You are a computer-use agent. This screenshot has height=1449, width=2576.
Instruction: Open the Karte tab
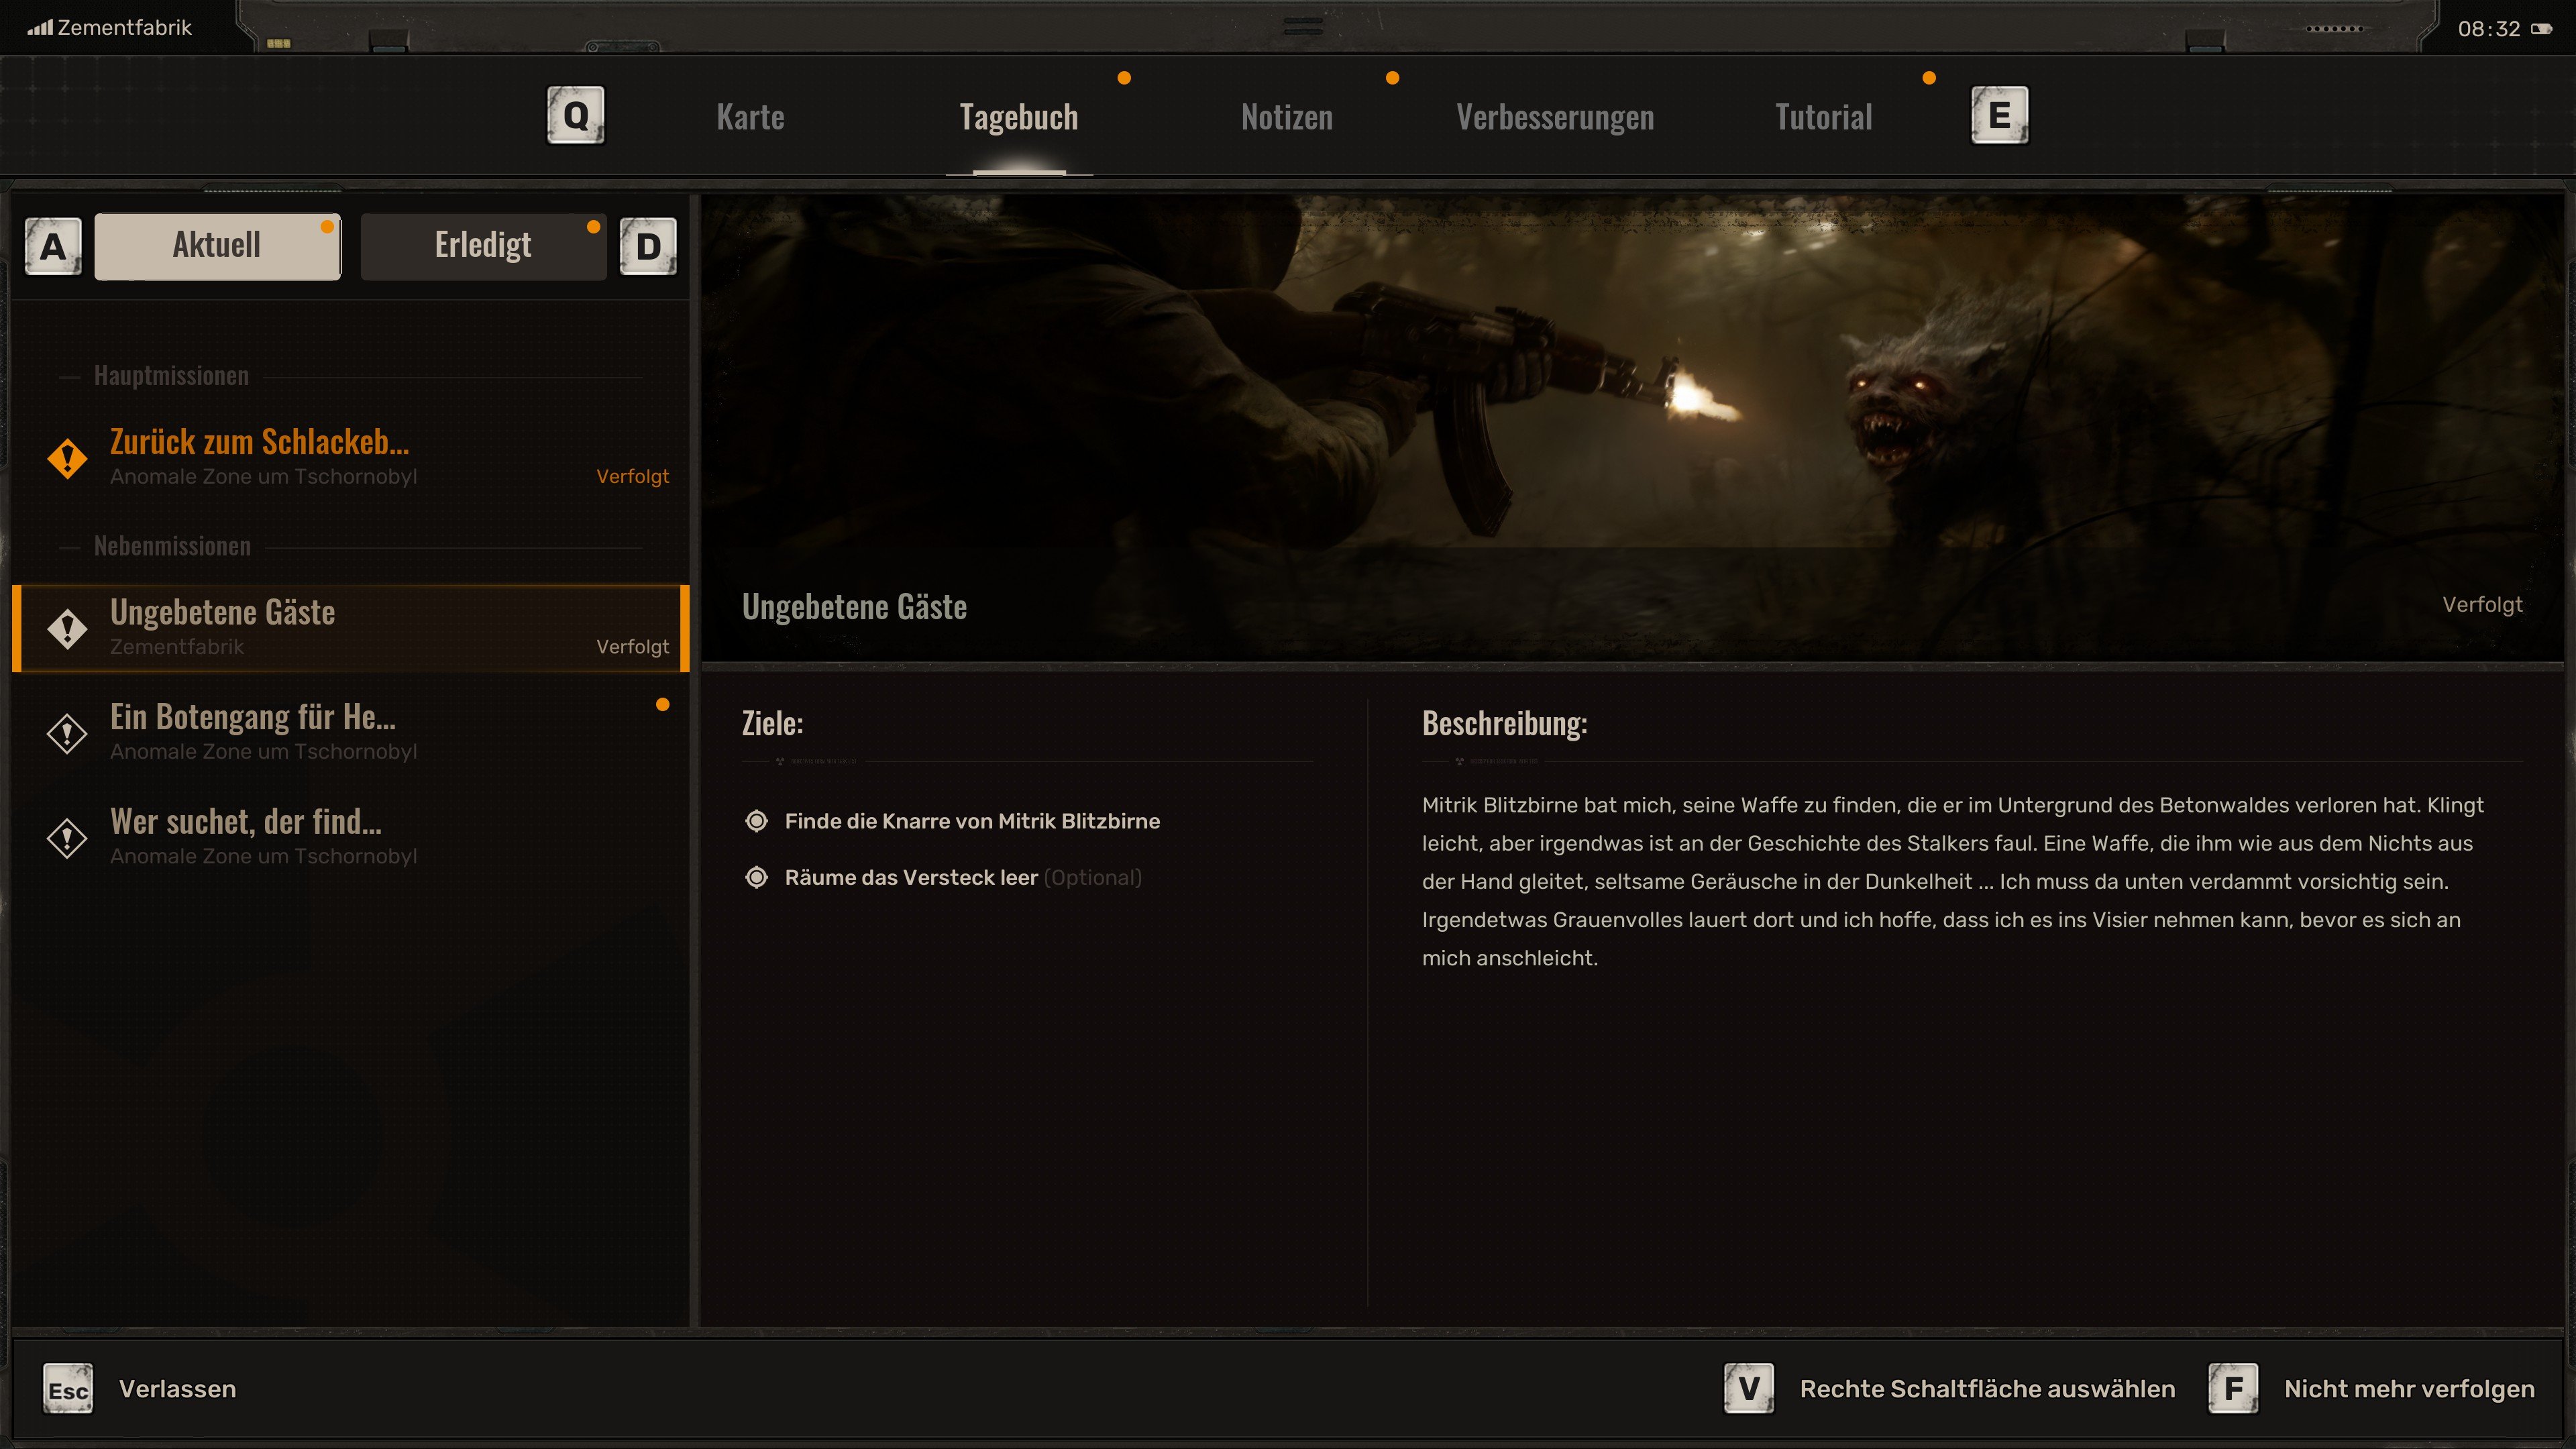(750, 117)
